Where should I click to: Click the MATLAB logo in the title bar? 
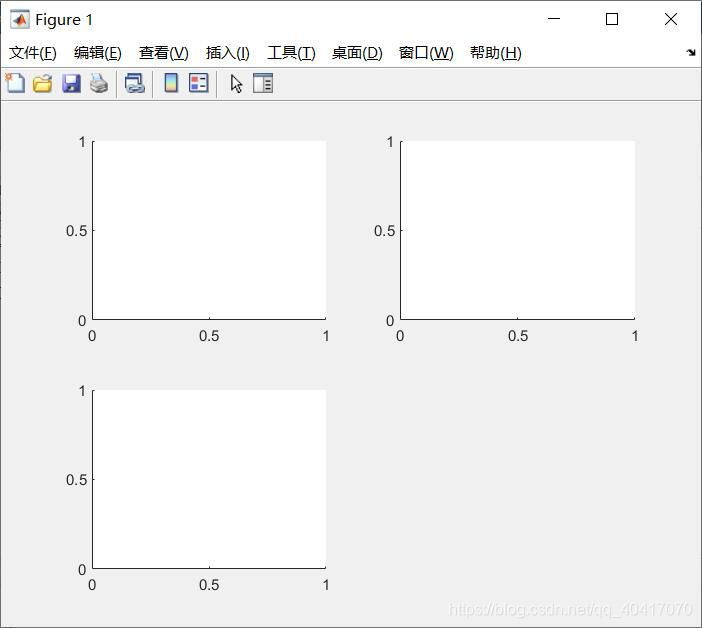click(x=20, y=20)
